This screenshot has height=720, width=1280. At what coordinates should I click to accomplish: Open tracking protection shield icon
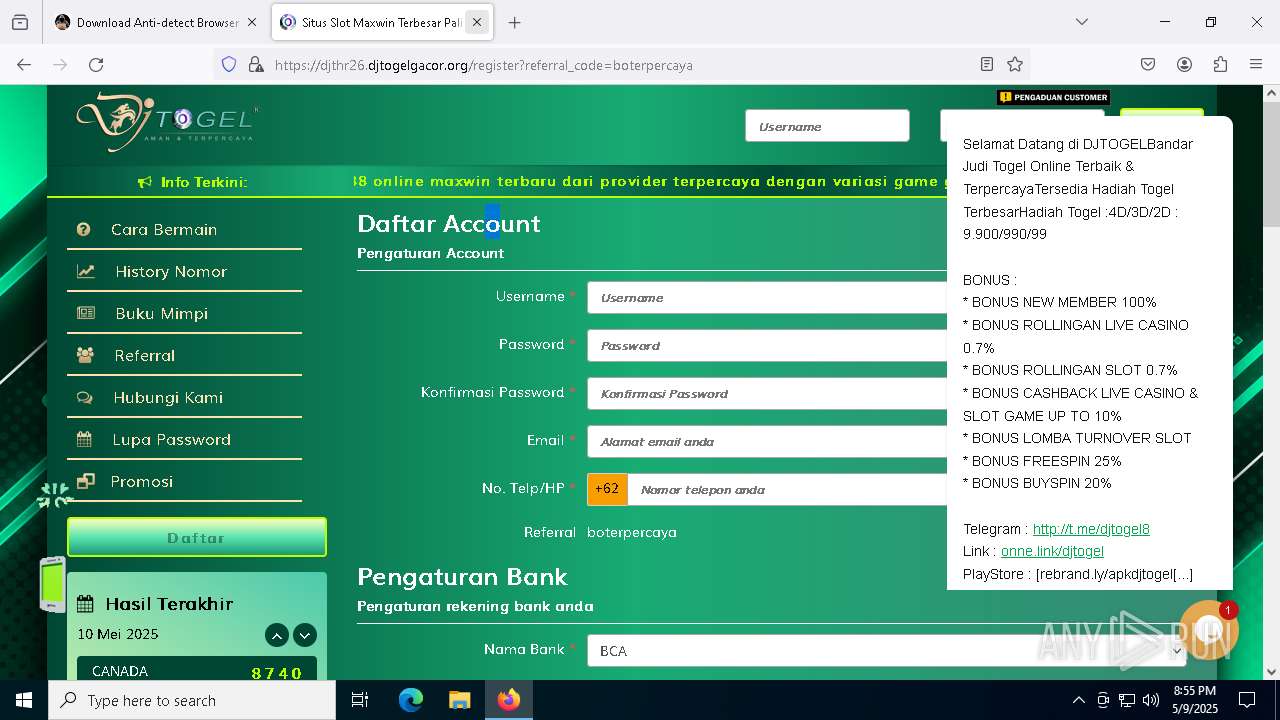[x=229, y=65]
